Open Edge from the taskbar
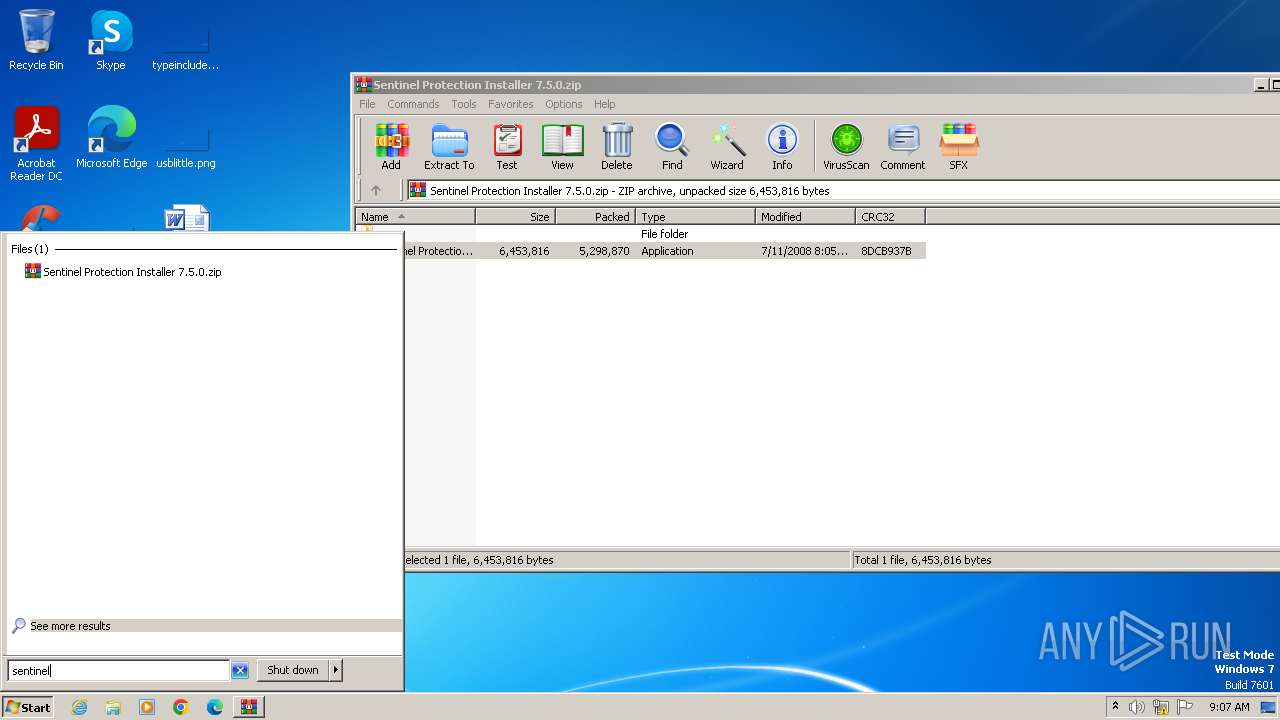 [215, 707]
